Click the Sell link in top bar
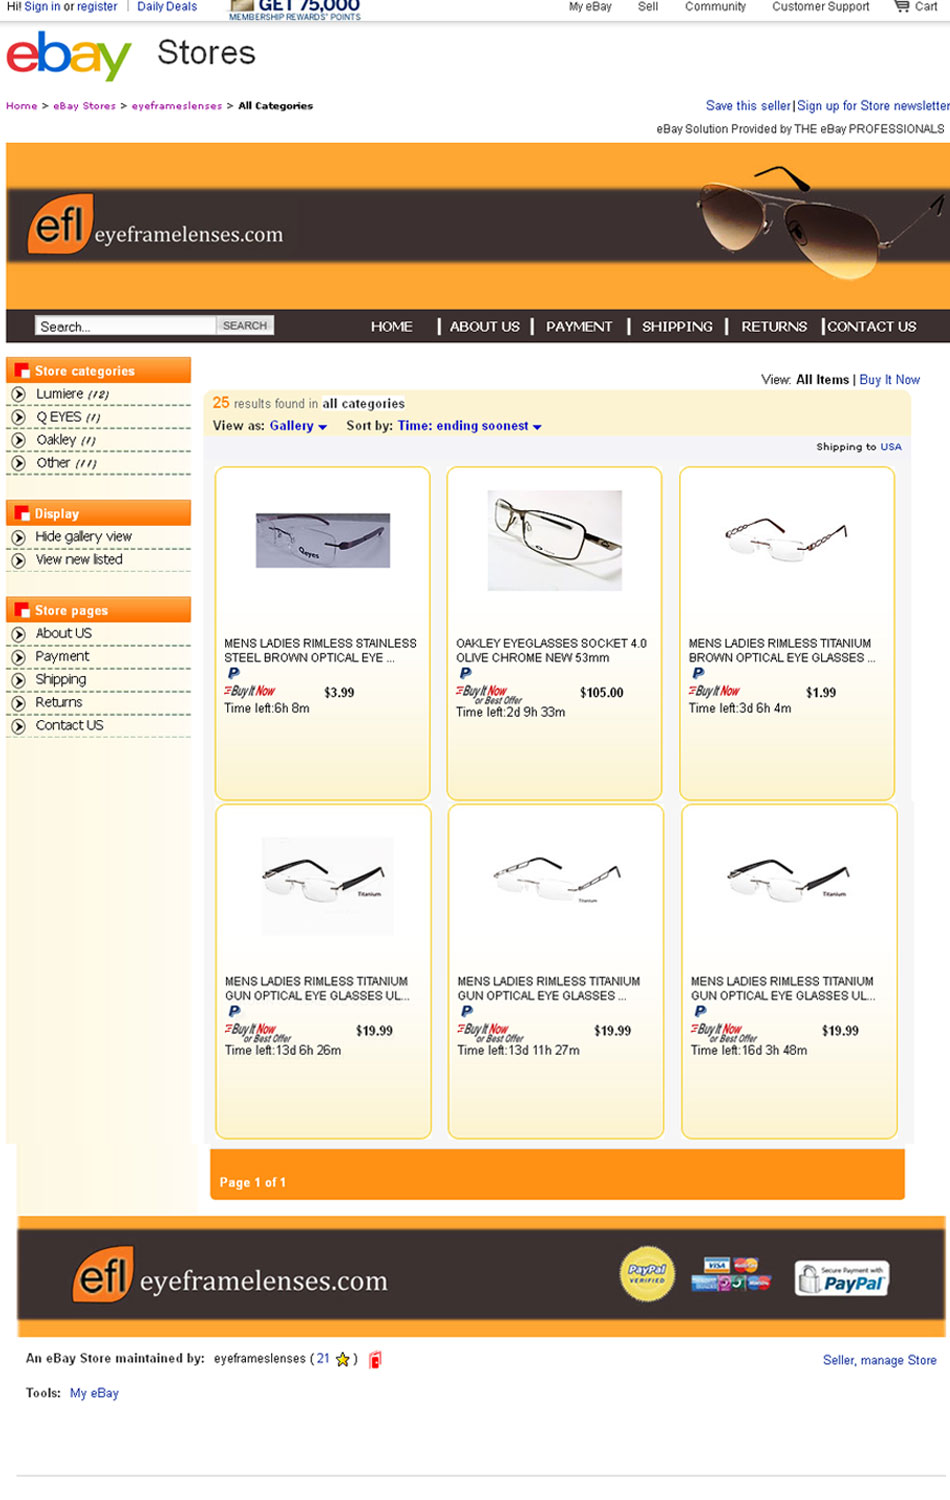 click(x=648, y=6)
